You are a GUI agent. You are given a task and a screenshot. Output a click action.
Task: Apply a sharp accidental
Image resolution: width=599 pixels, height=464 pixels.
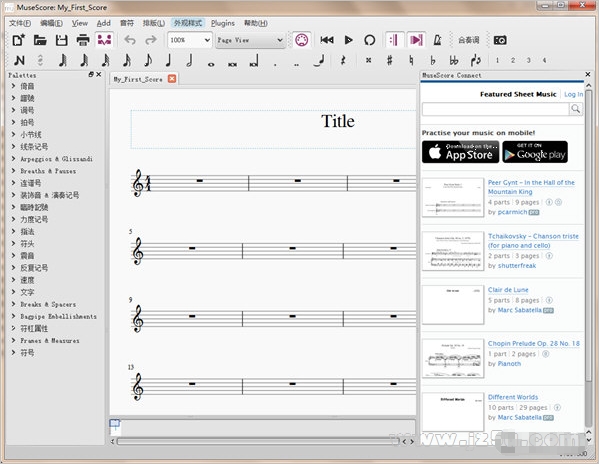[x=390, y=60]
